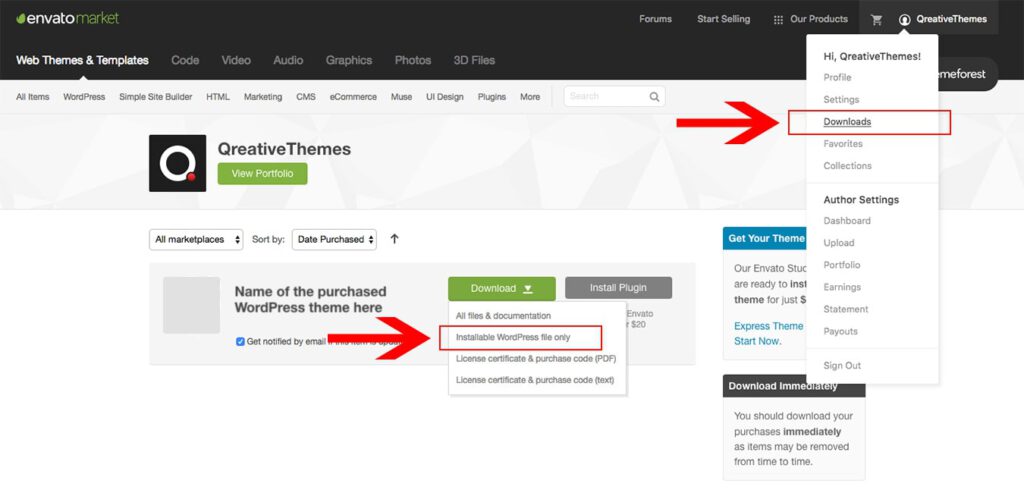Open the All marketplaces dropdown
The width and height of the screenshot is (1024, 490).
point(197,240)
